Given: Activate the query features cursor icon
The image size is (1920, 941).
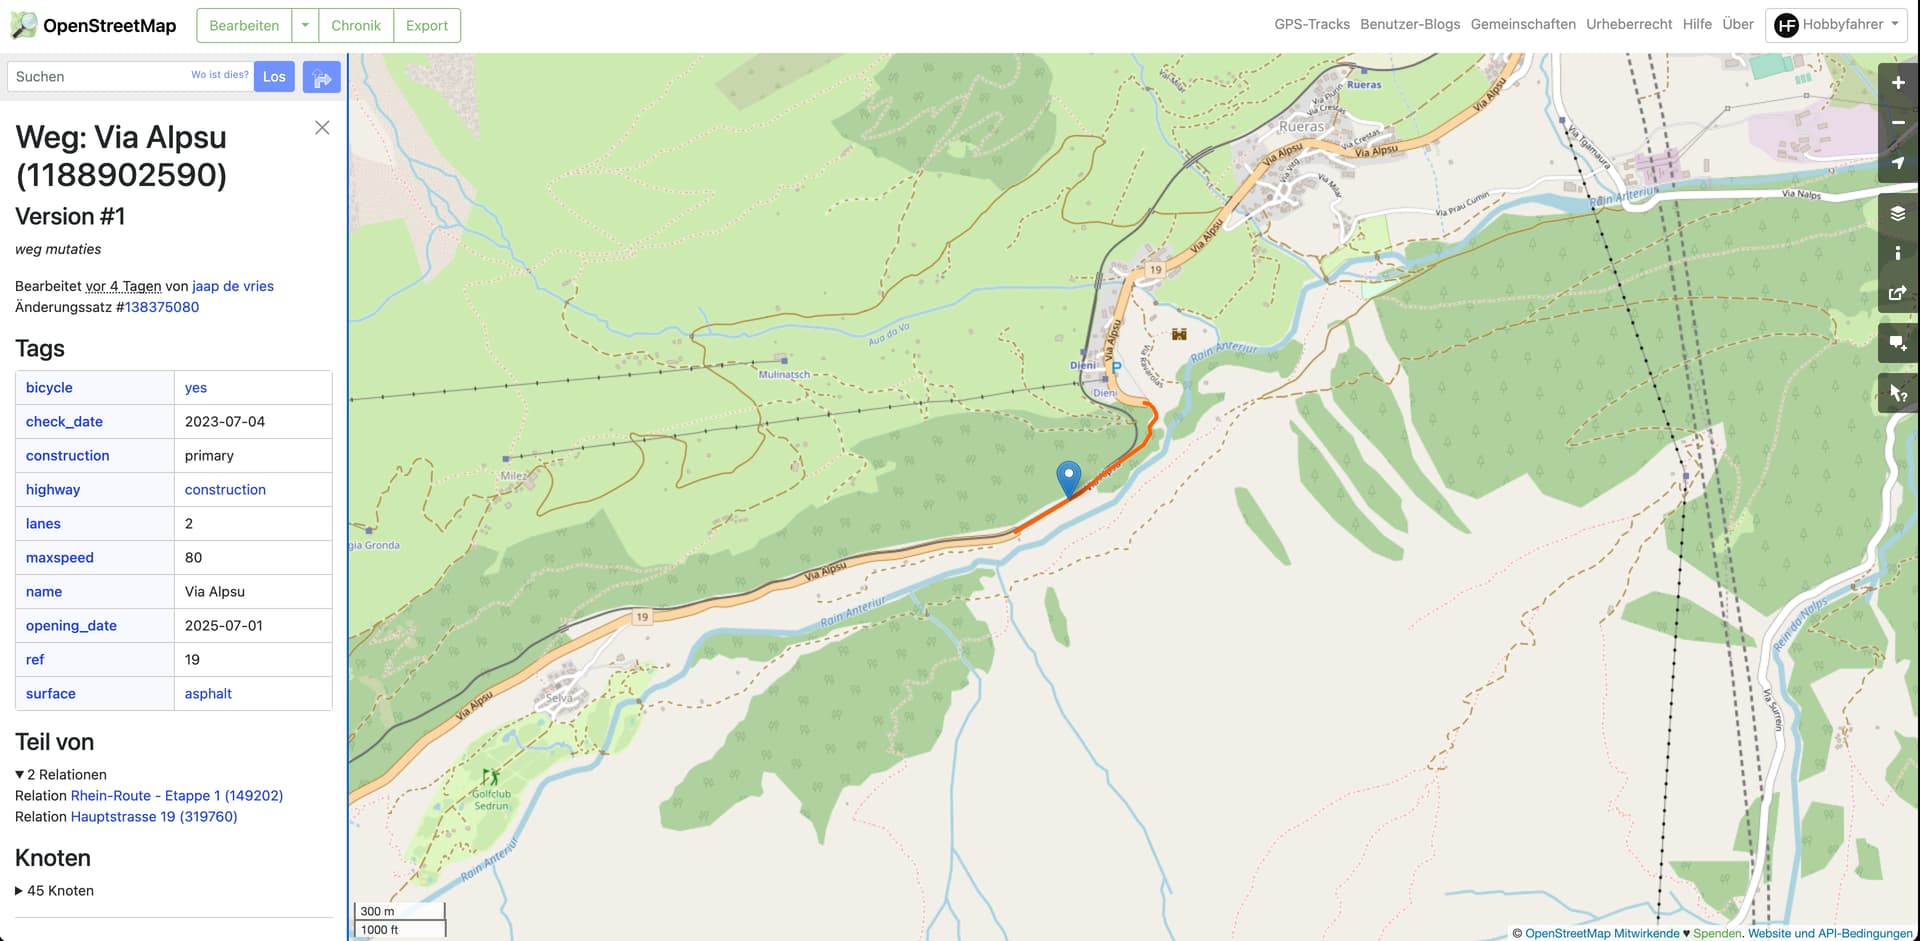Looking at the screenshot, I should coord(1898,393).
